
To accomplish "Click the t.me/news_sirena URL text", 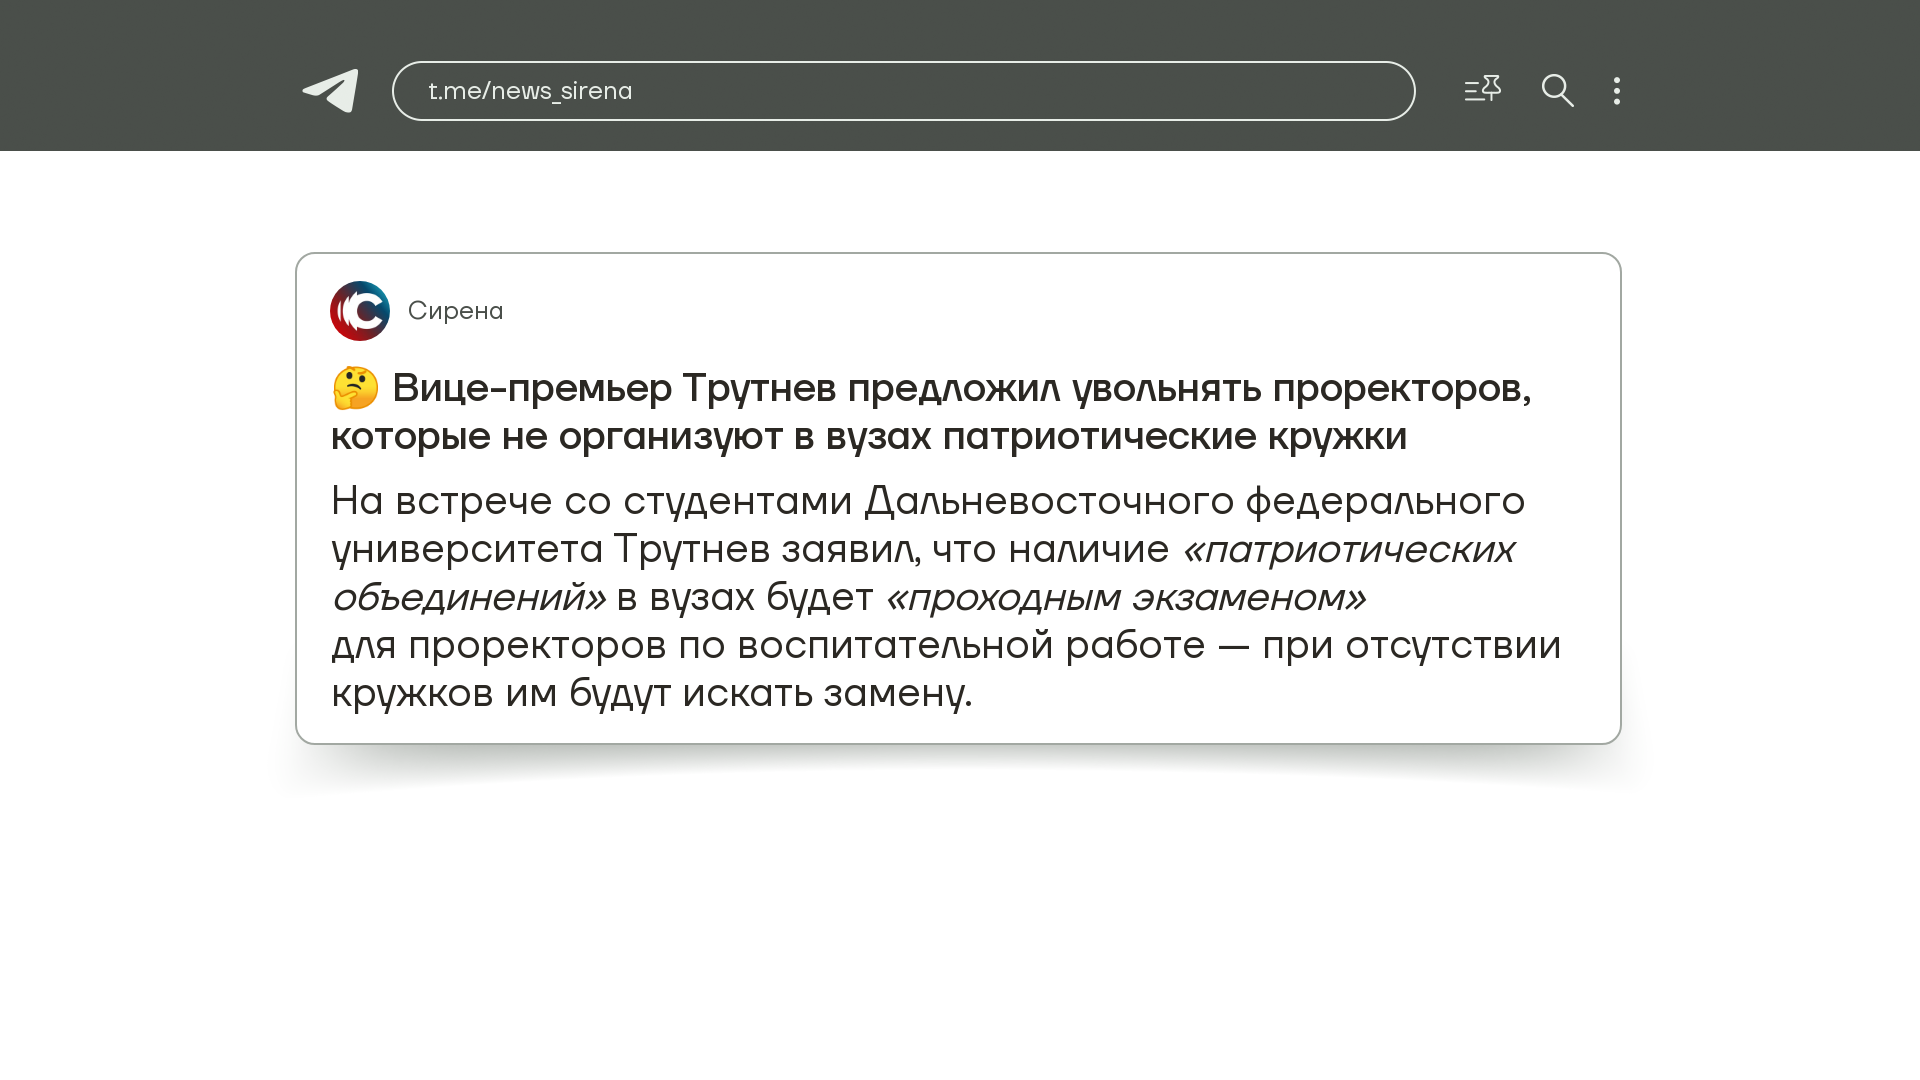I will click(530, 91).
